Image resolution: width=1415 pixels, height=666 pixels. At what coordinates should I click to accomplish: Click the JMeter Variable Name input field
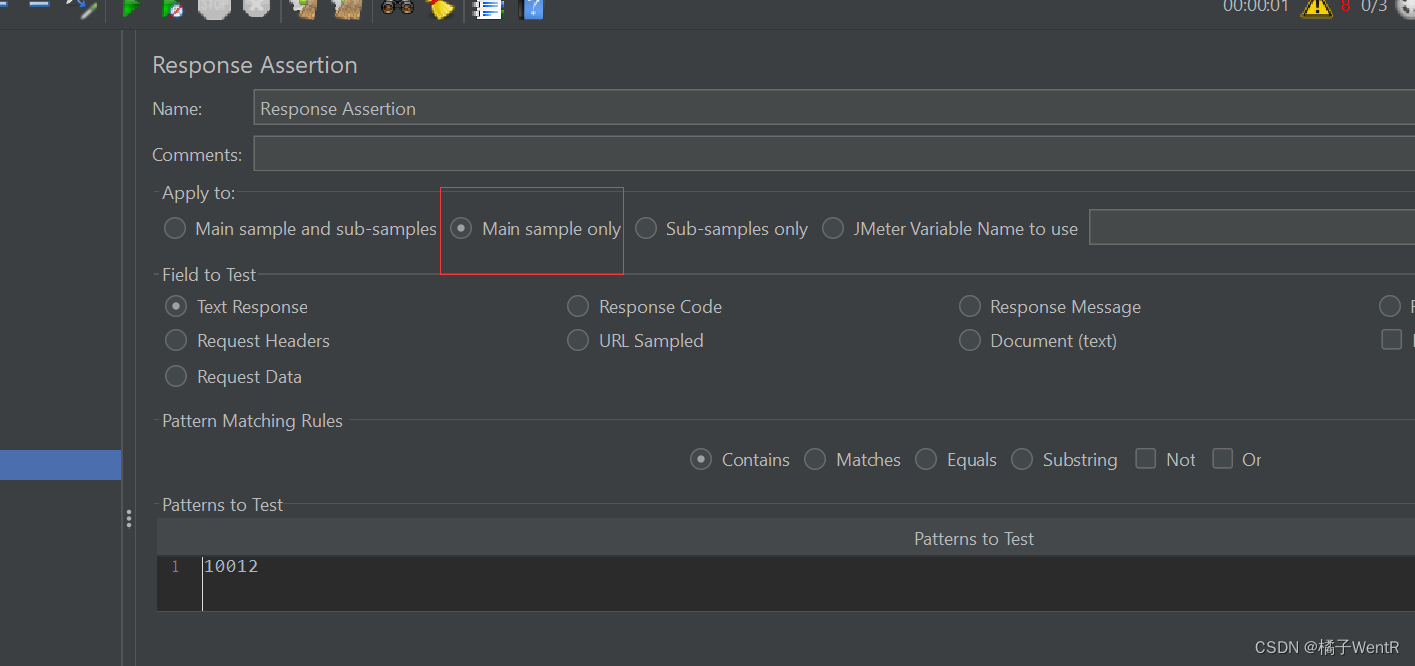[1250, 227]
